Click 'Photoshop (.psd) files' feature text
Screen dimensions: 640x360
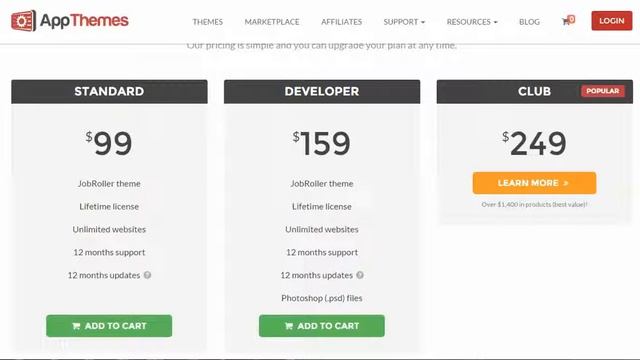pos(322,298)
